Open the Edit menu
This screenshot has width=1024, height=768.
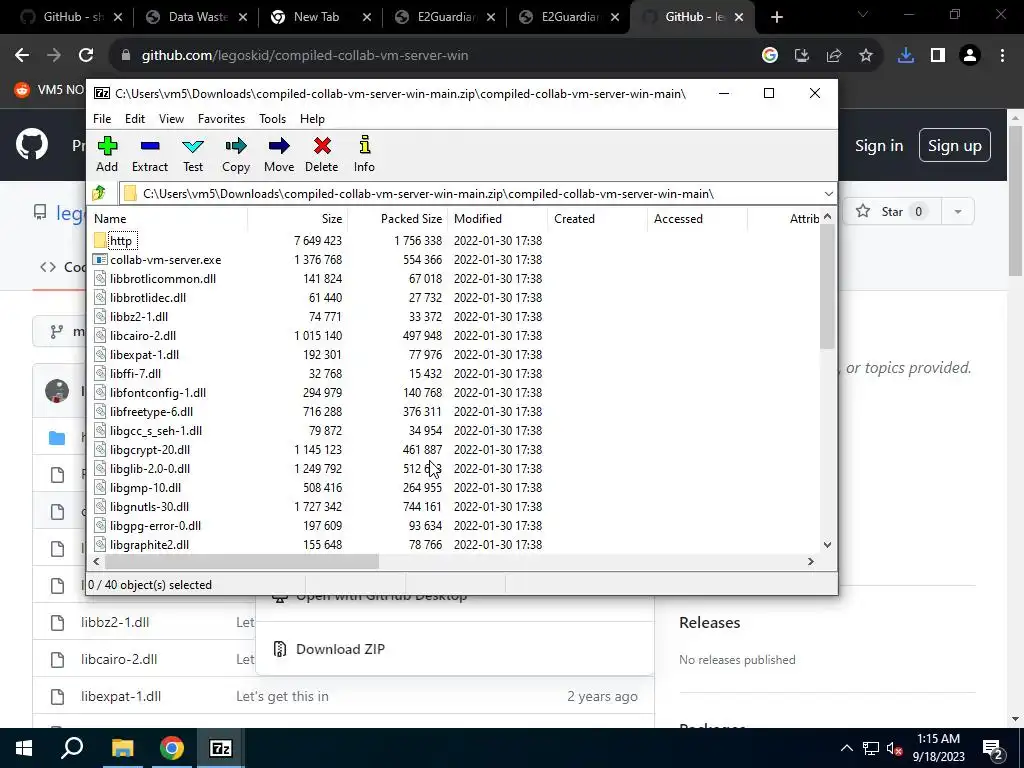click(135, 119)
